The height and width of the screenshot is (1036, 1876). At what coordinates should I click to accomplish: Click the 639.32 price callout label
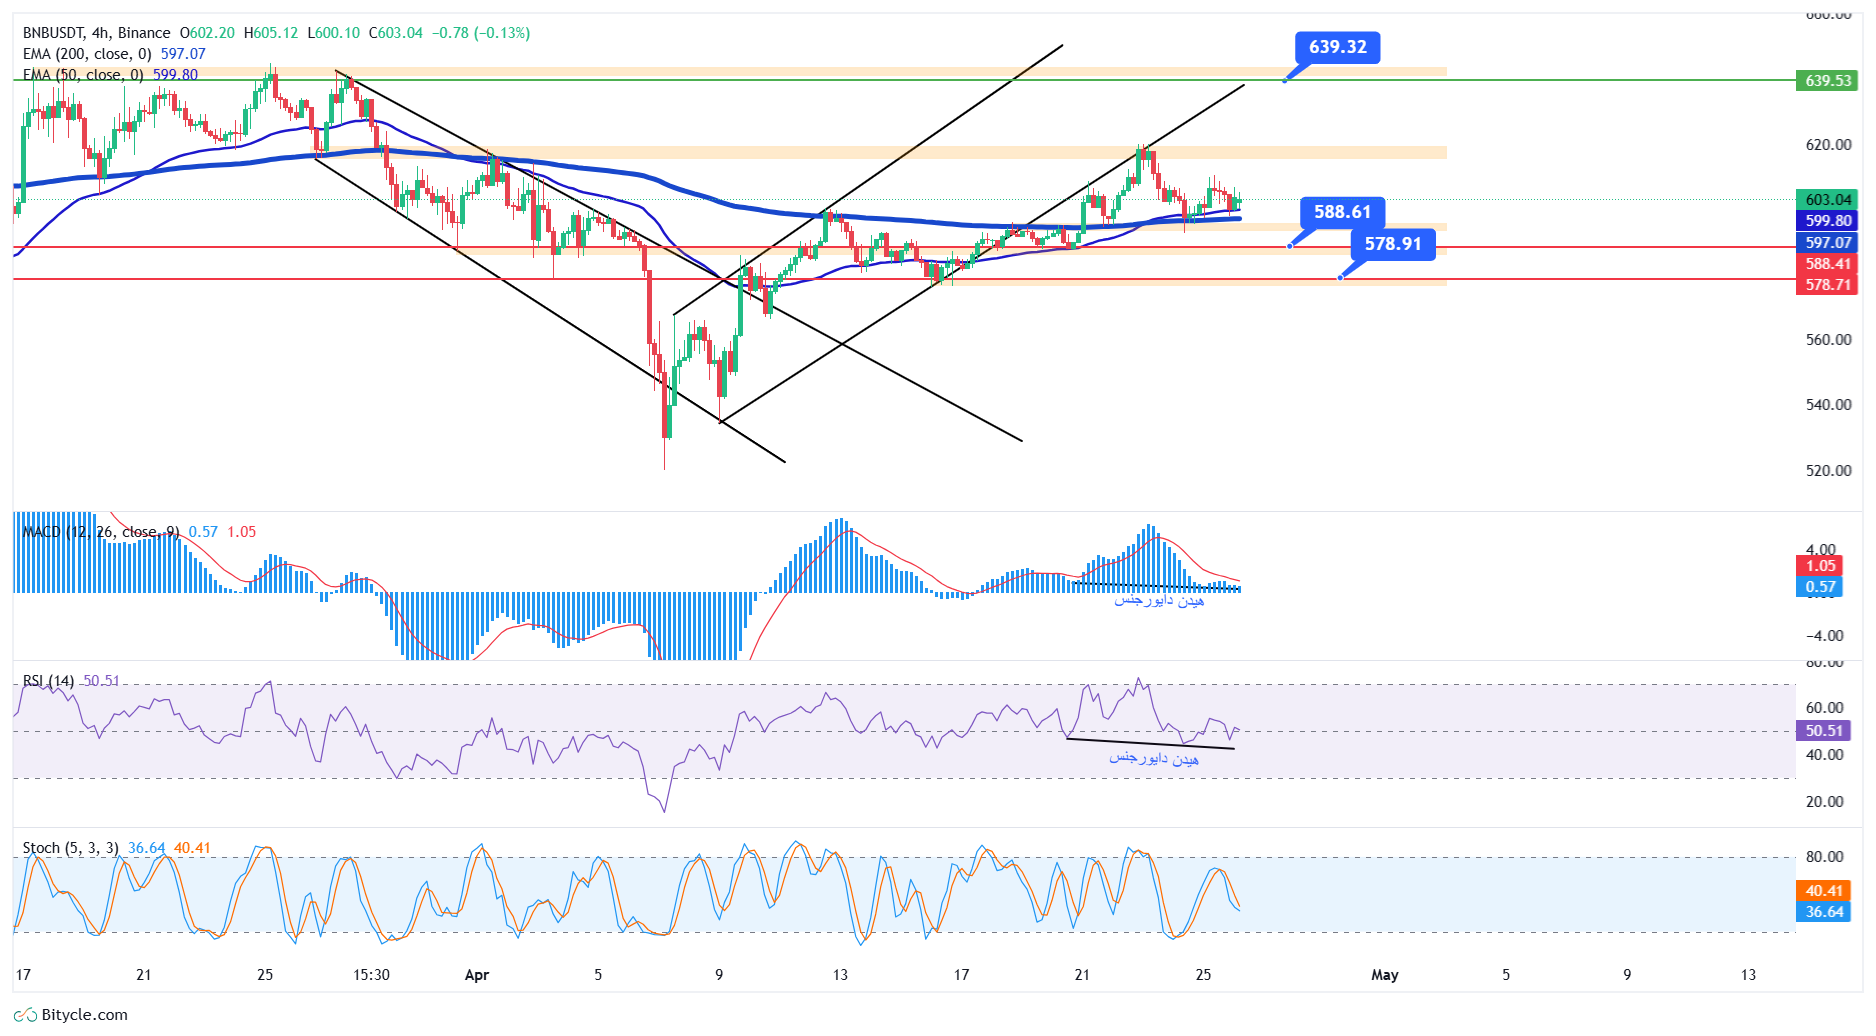click(x=1338, y=47)
